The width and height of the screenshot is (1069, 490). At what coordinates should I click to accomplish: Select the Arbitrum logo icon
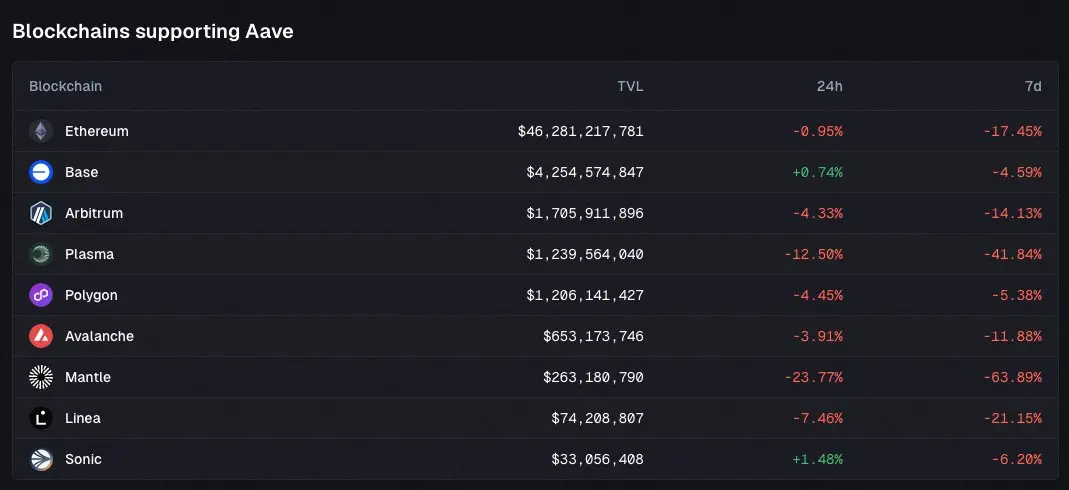point(41,213)
